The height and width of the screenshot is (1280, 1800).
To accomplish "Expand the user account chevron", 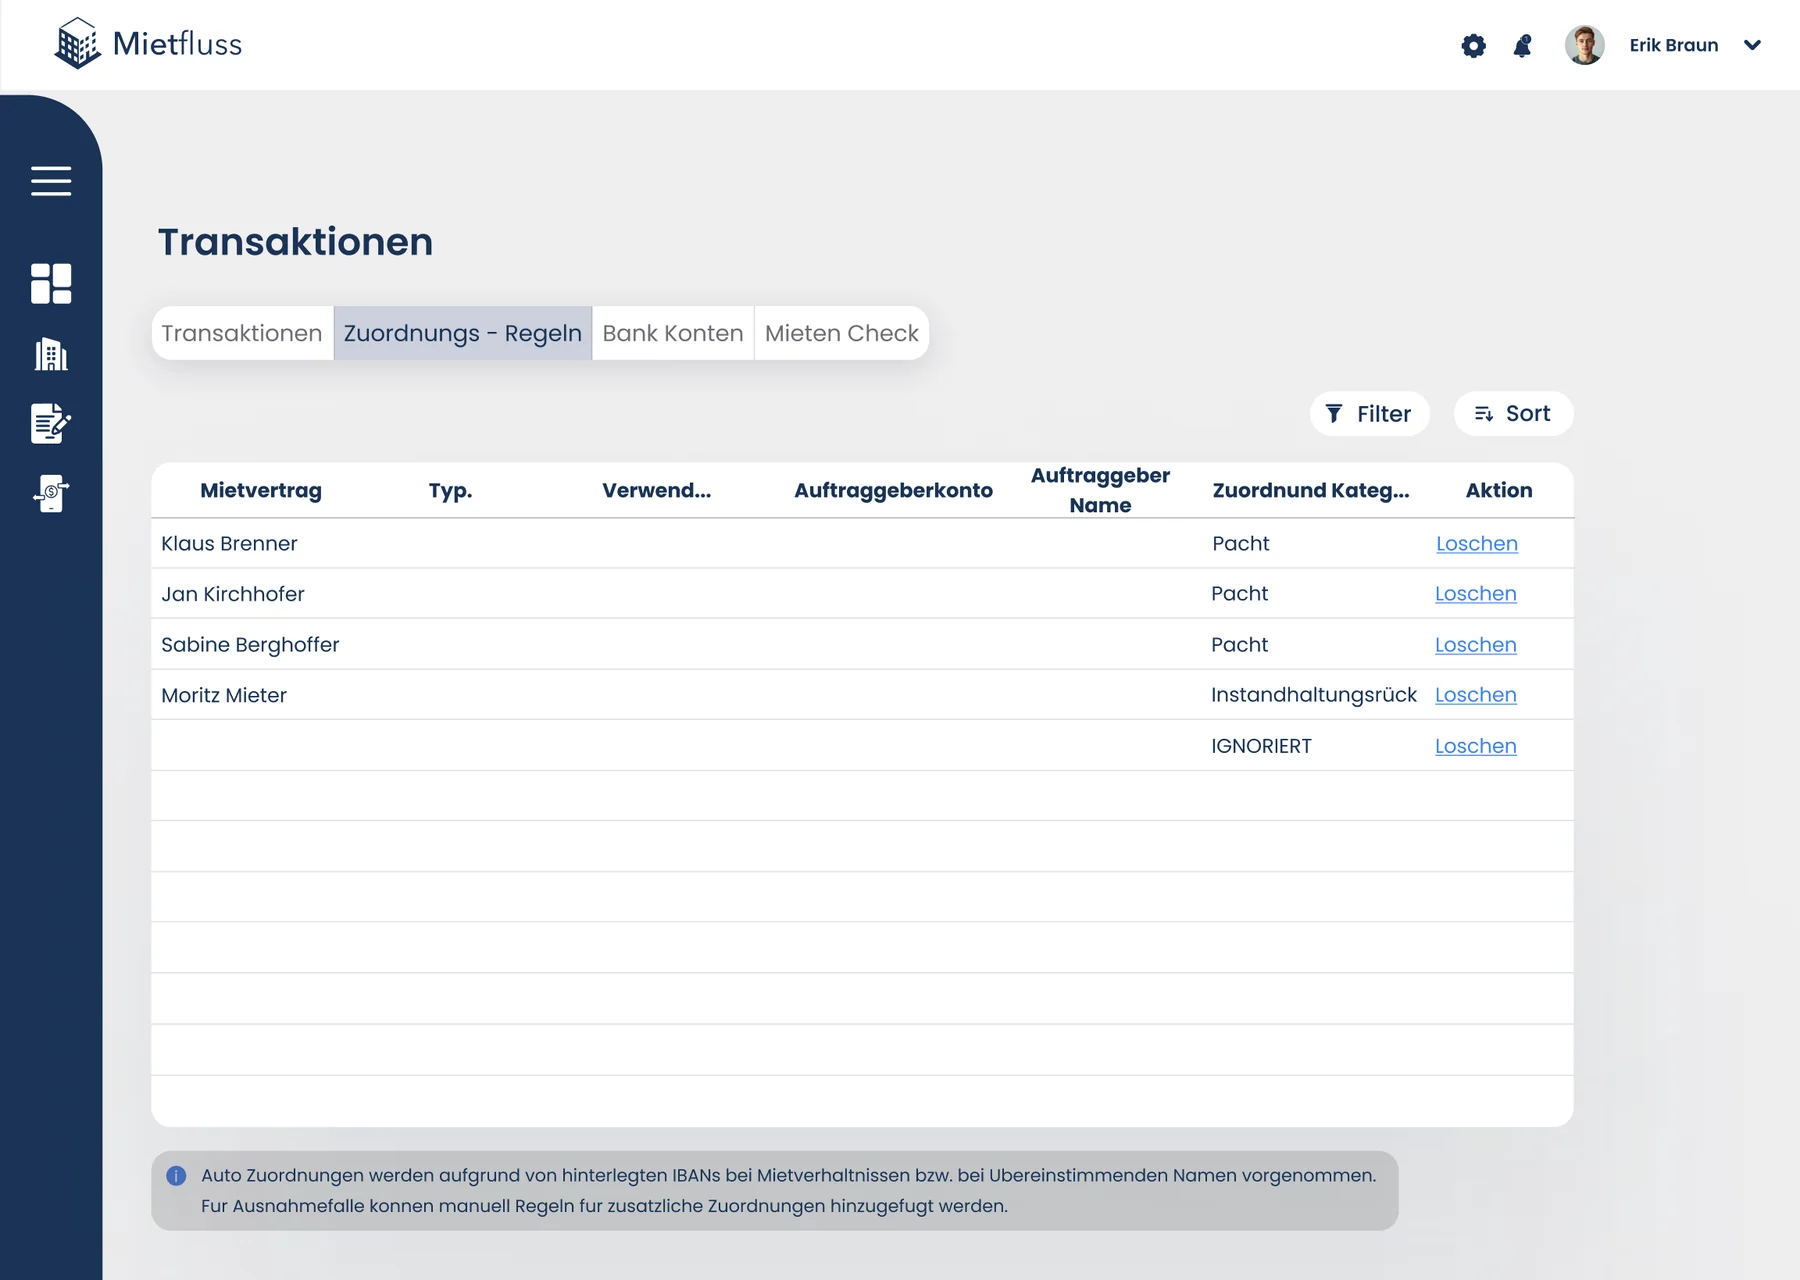I will [1752, 45].
